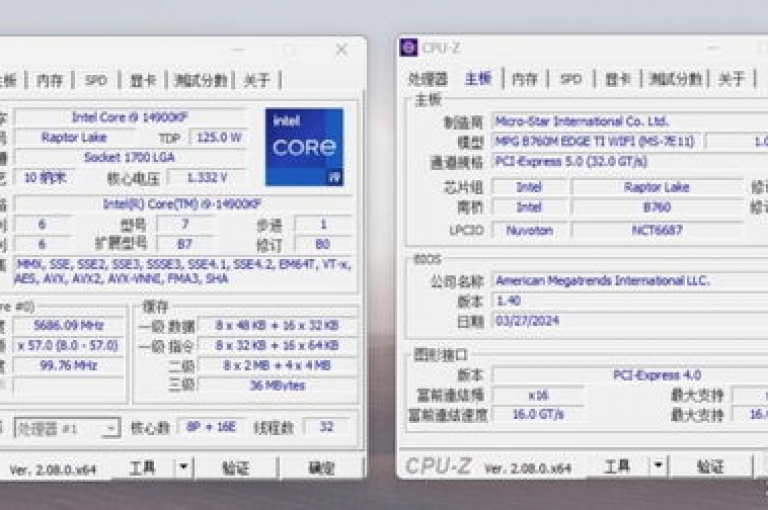
Task: Click the 8 x 48 KB + 16 x 32 KB cache value
Action: pyautogui.click(x=277, y=326)
